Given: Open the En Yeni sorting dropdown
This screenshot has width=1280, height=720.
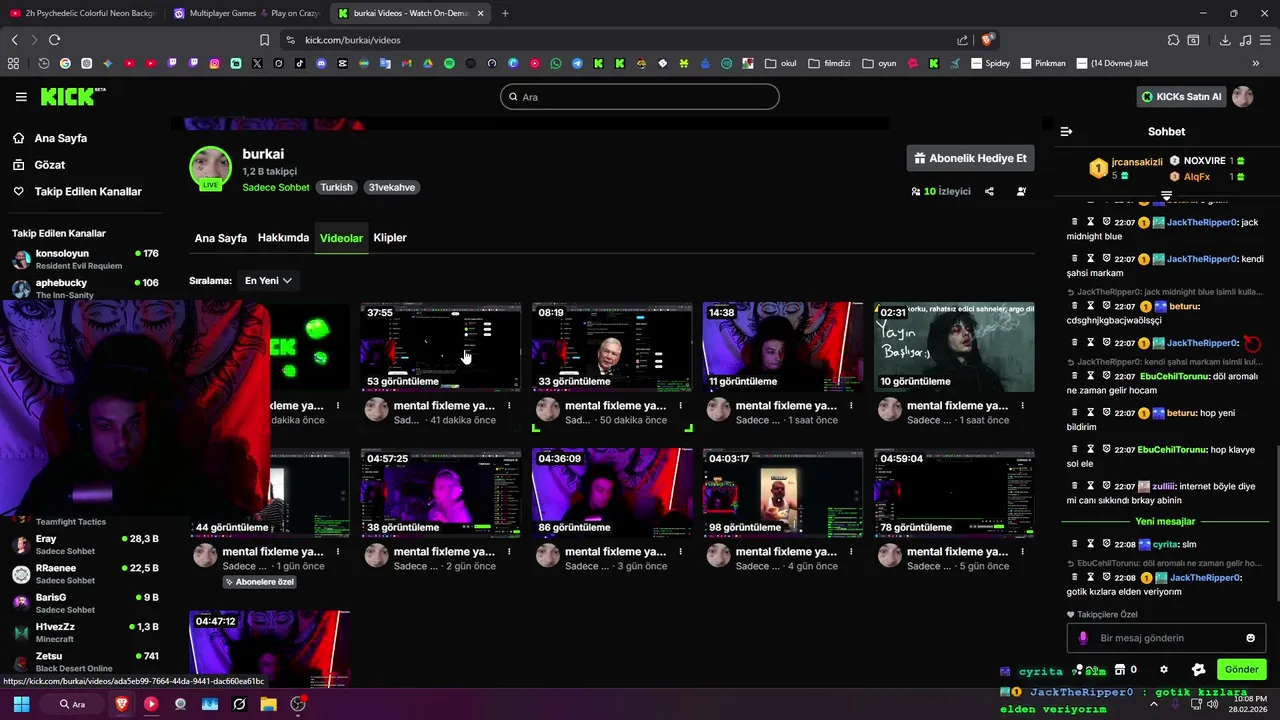Looking at the screenshot, I should (x=268, y=281).
